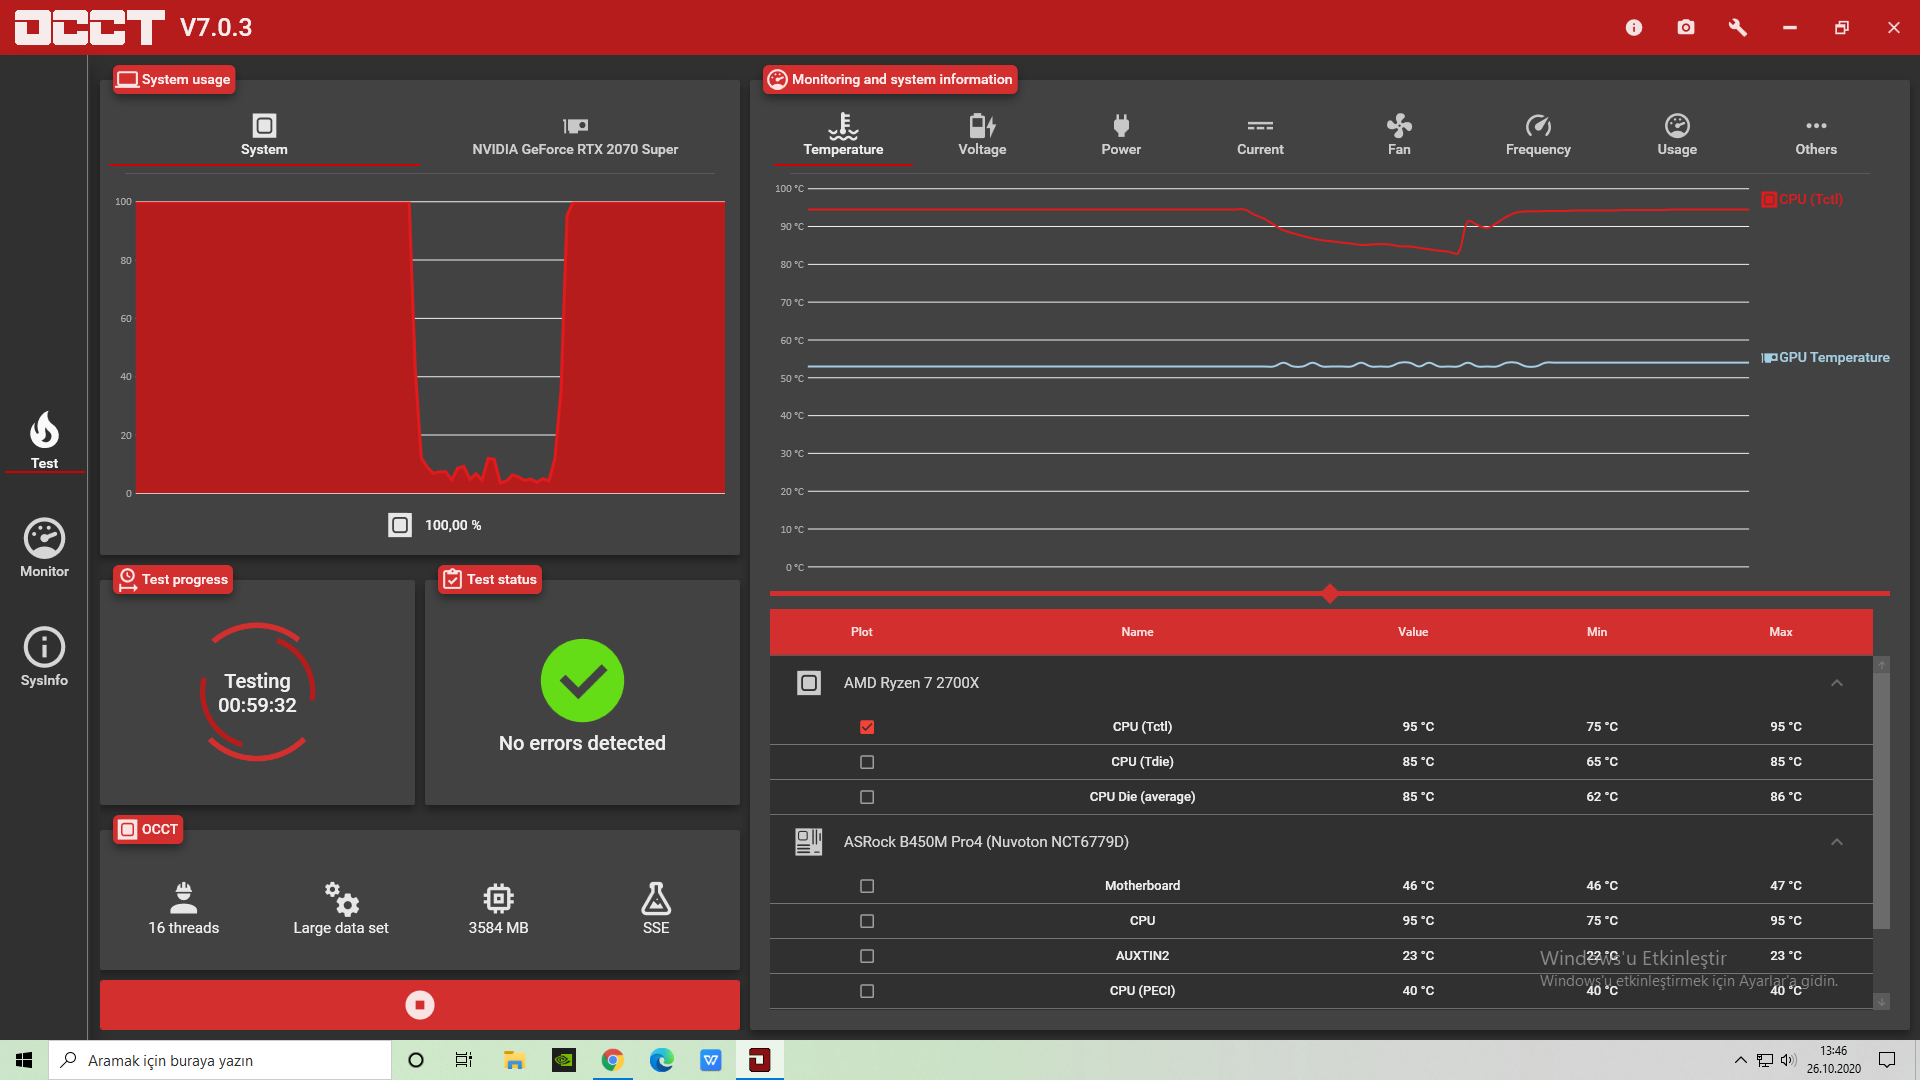Click the Plot column header
The height and width of the screenshot is (1080, 1920).
[862, 632]
